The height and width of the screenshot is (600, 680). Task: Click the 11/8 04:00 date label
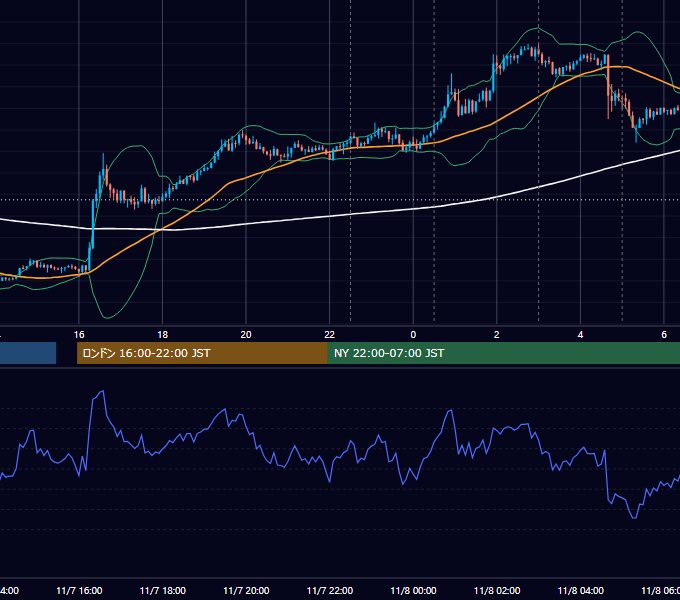[581, 590]
